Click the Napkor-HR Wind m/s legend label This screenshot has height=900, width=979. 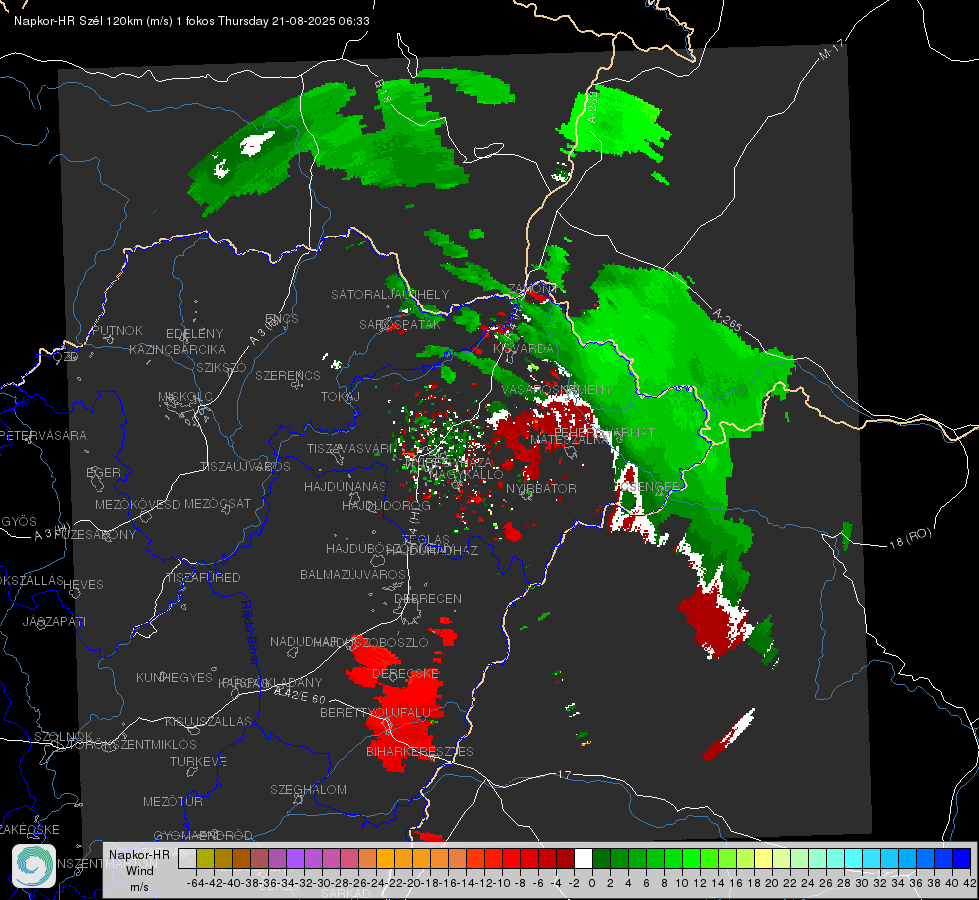(139, 870)
